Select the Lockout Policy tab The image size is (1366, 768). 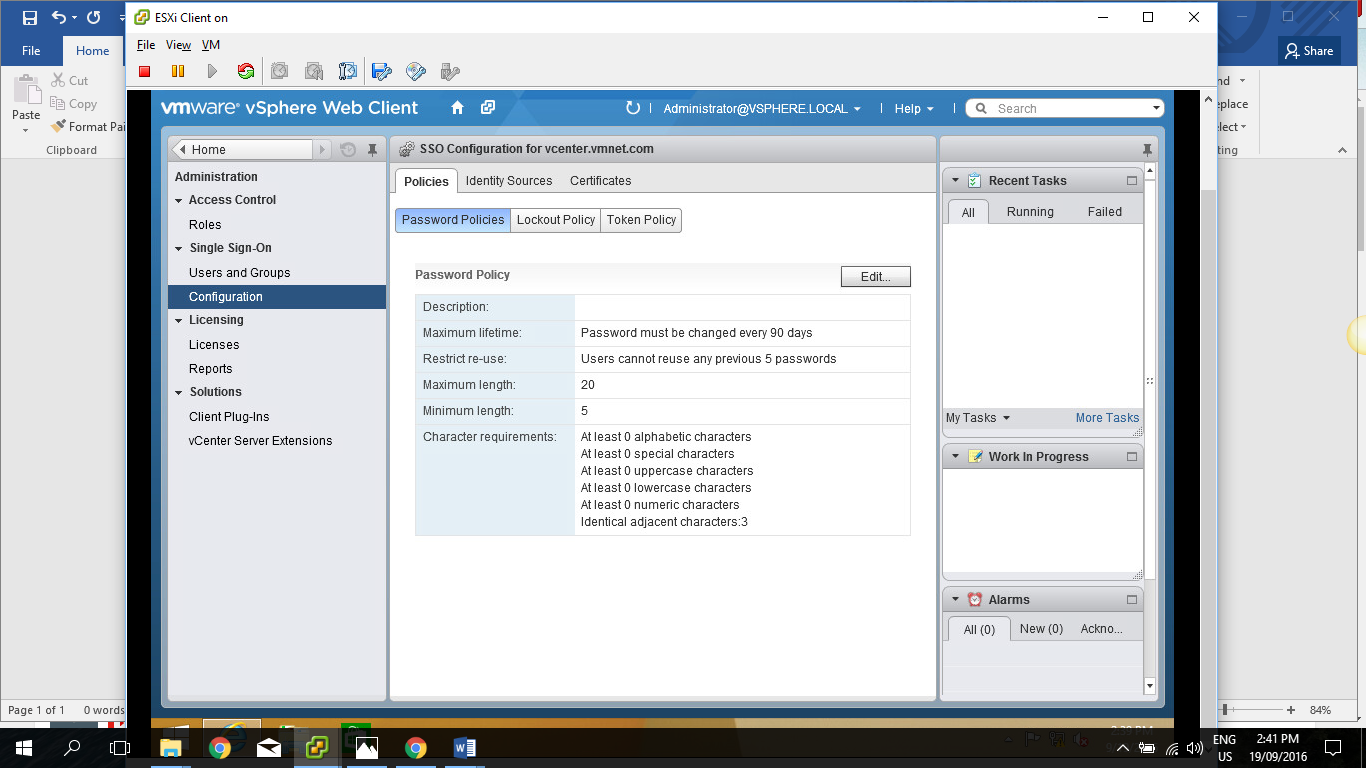pos(556,220)
